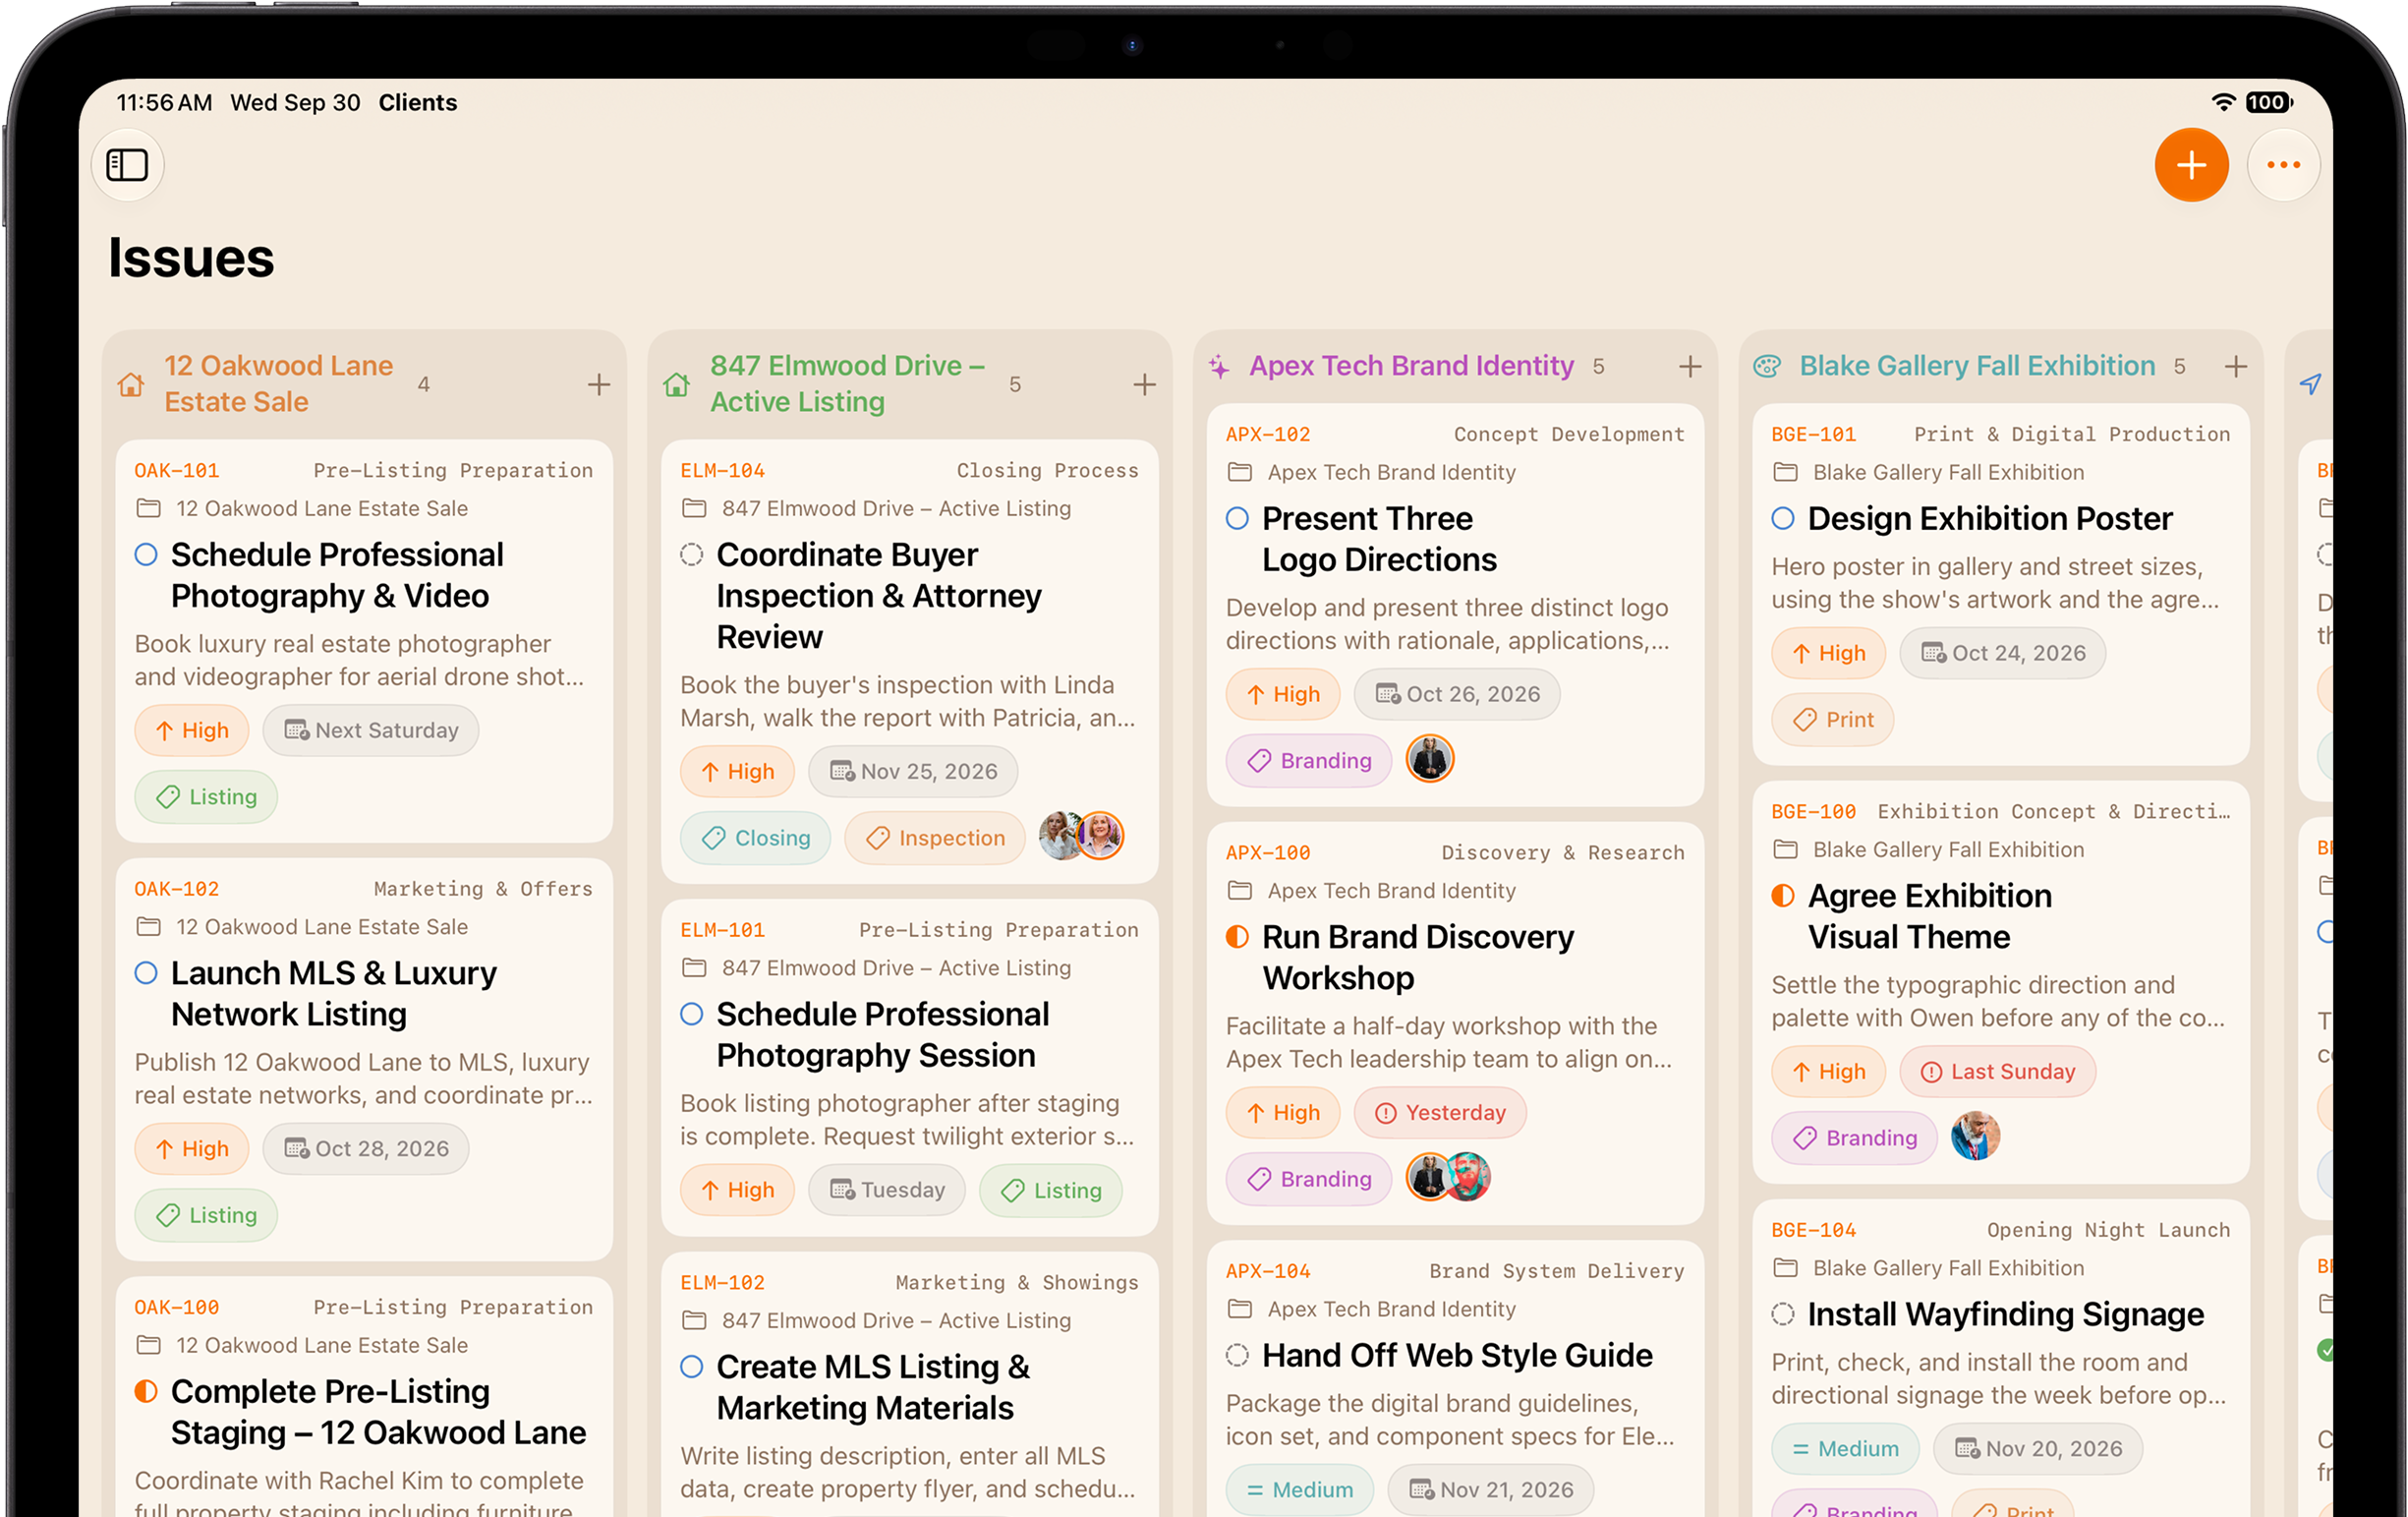Open Blake Gallery Fall Exhibition column header
The width and height of the screenshot is (2408, 1517).
[1977, 366]
